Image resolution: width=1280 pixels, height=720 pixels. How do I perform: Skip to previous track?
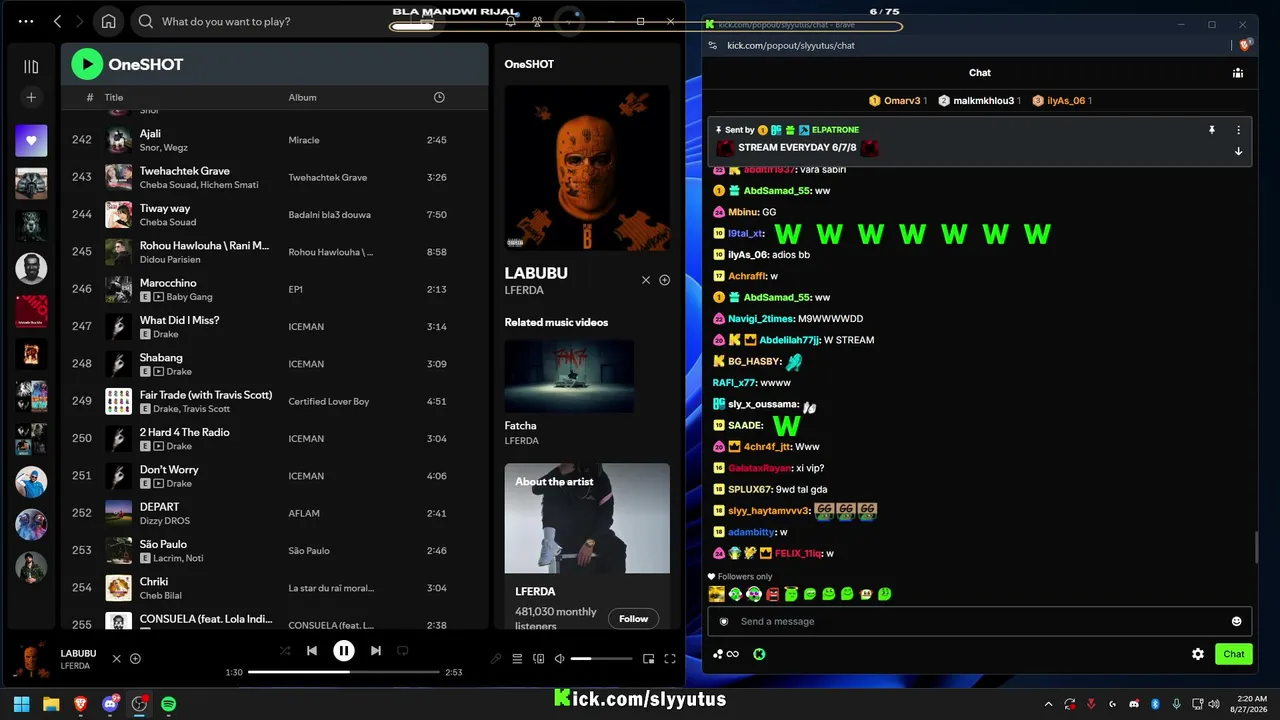(x=312, y=650)
